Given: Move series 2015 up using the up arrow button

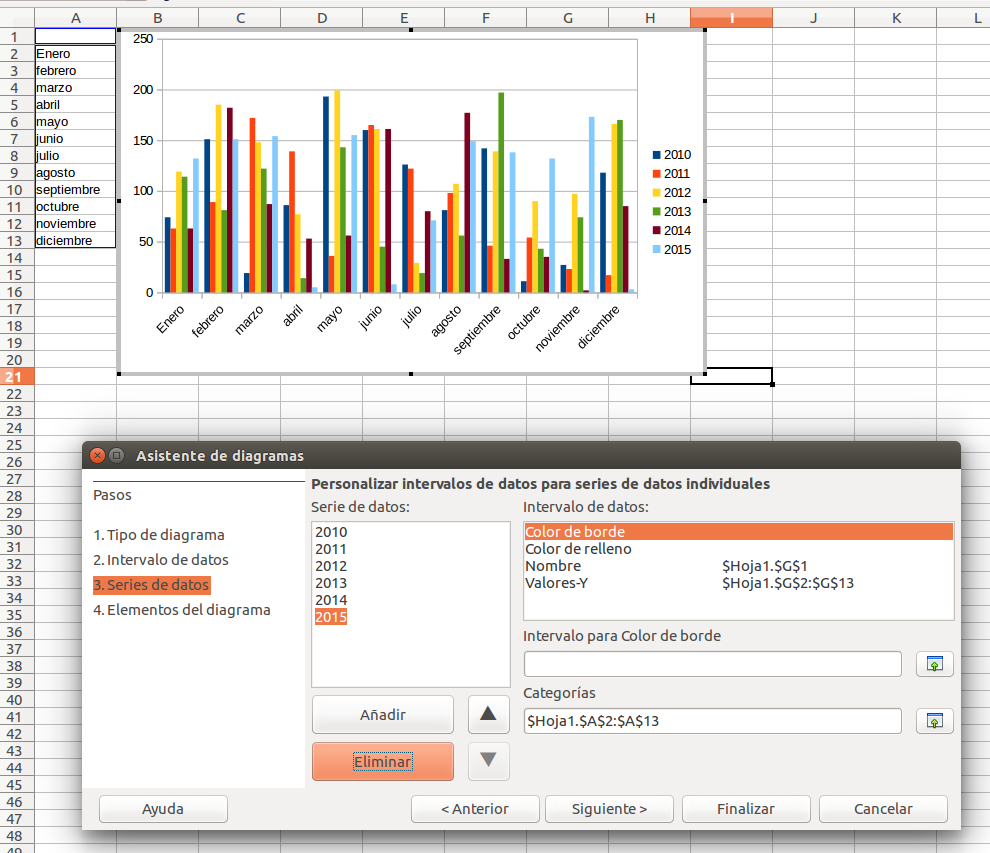Looking at the screenshot, I should pyautogui.click(x=488, y=714).
